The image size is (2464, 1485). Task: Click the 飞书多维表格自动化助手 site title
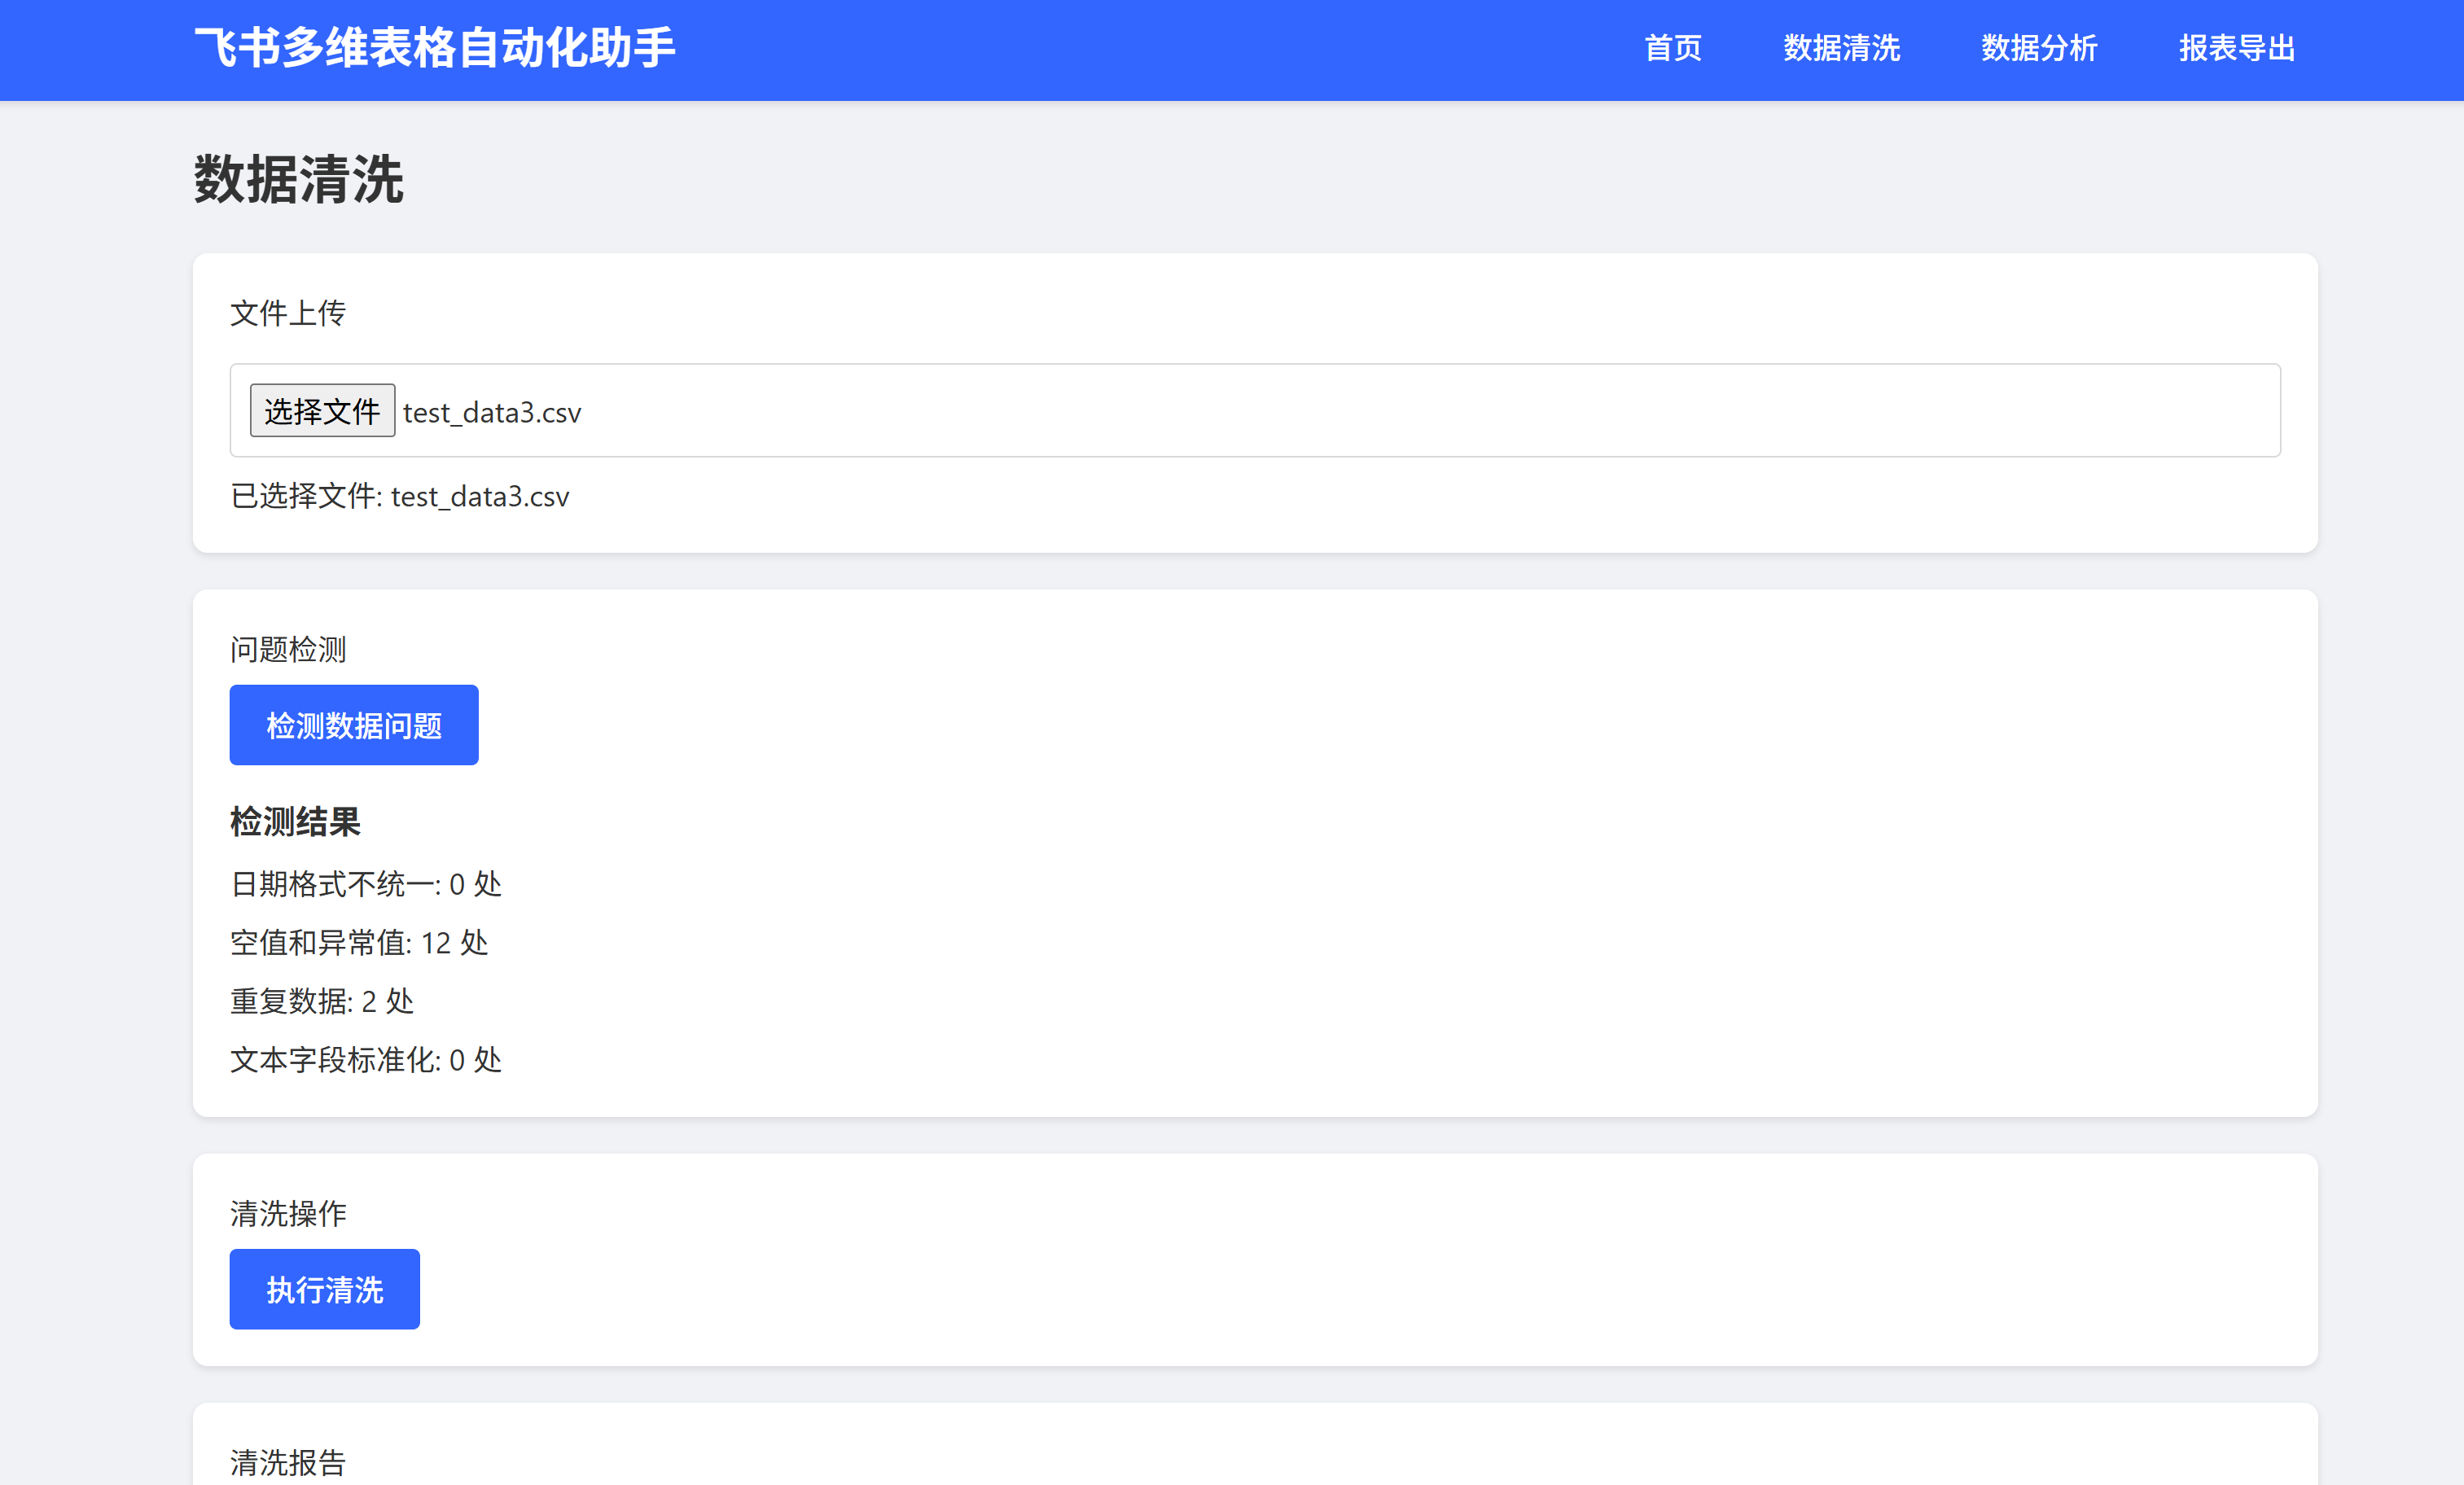pyautogui.click(x=434, y=48)
